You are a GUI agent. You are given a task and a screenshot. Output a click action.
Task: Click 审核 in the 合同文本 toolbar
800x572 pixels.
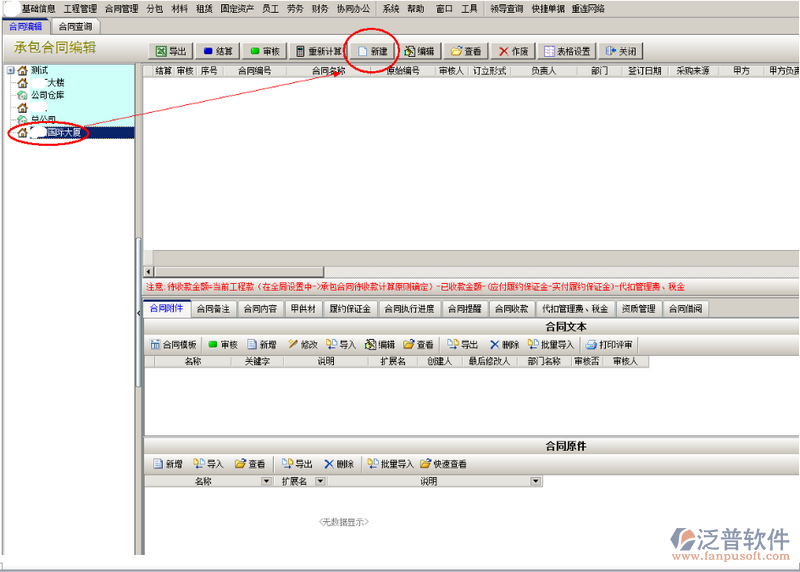pos(223,345)
